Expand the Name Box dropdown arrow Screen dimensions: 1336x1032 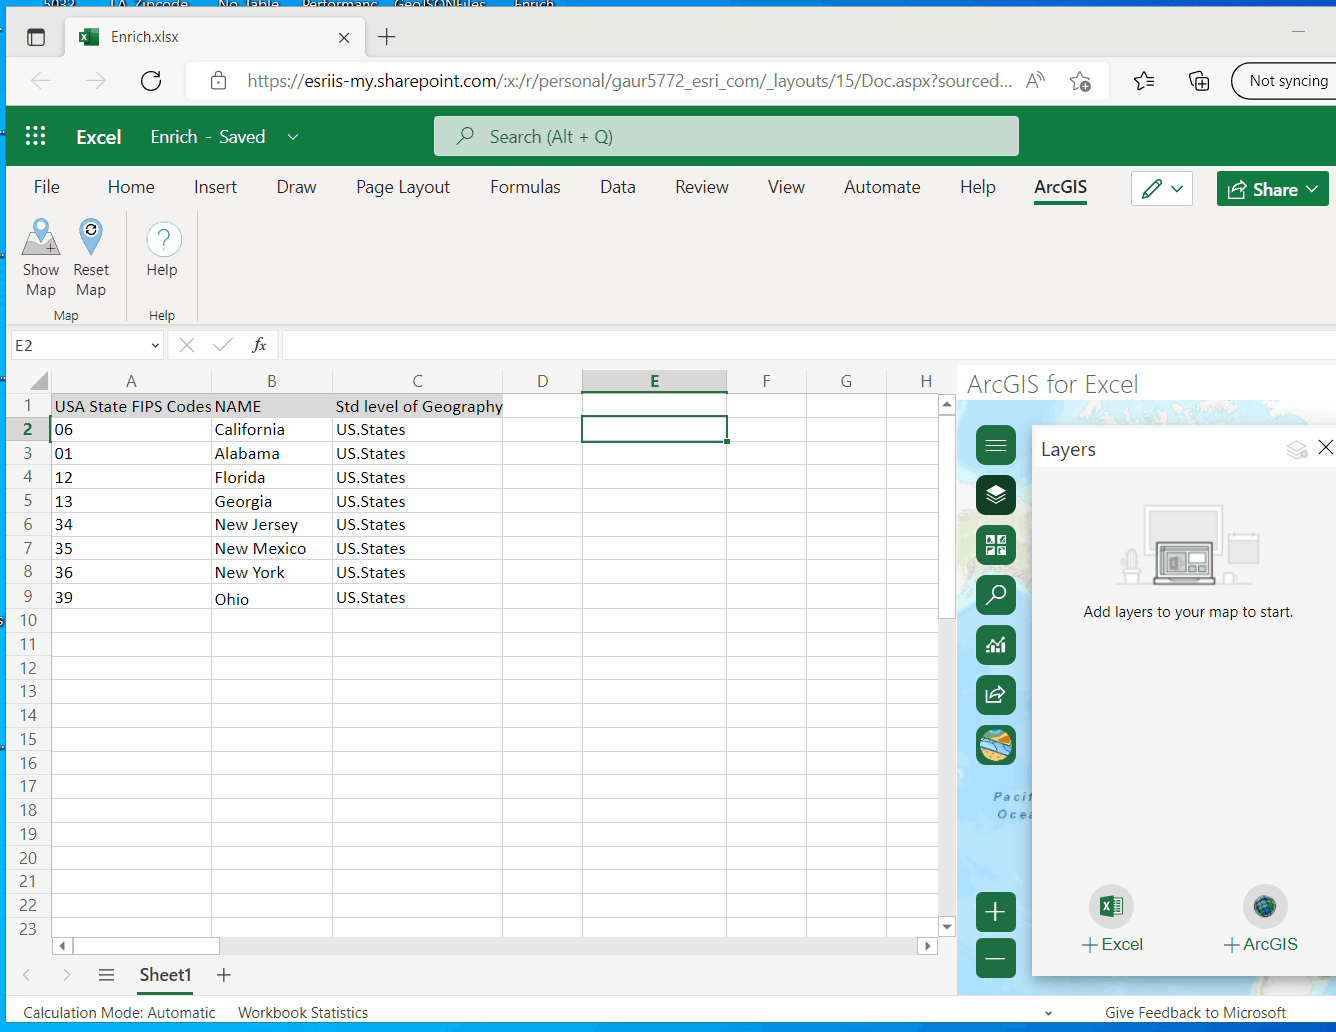pos(155,345)
